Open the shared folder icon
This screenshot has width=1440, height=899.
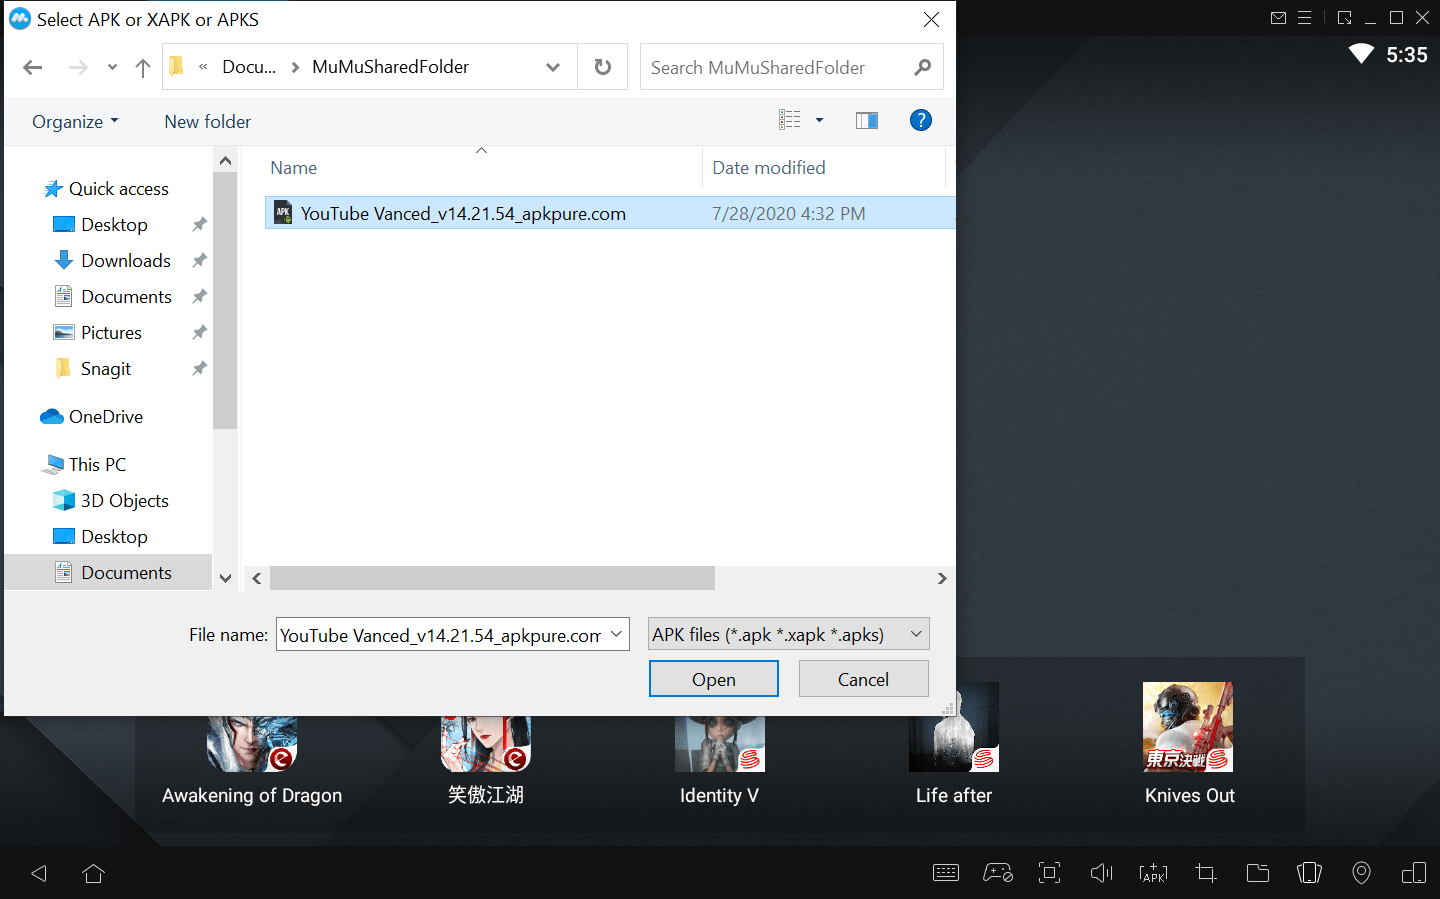coord(1257,872)
